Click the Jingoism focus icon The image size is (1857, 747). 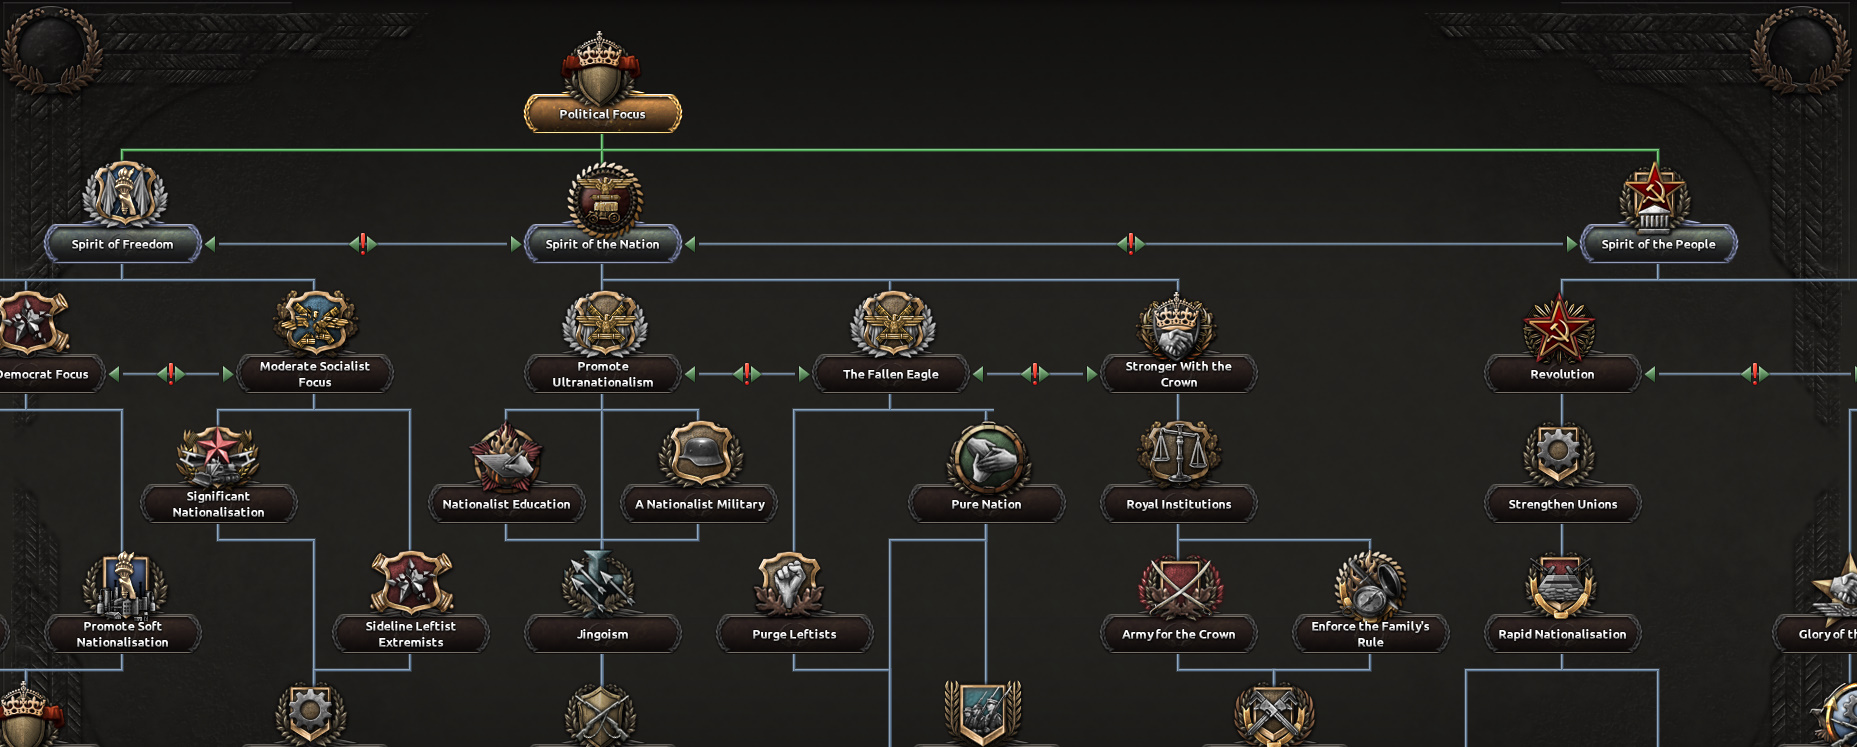coord(599,584)
